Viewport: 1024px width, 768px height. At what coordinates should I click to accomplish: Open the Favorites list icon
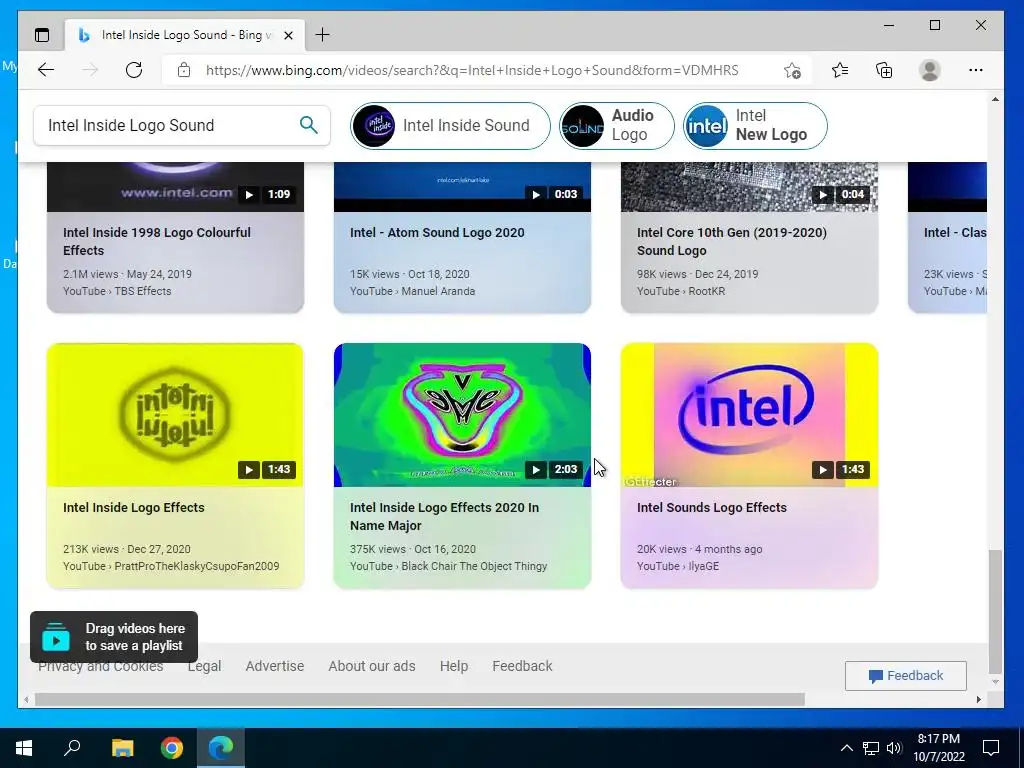840,70
